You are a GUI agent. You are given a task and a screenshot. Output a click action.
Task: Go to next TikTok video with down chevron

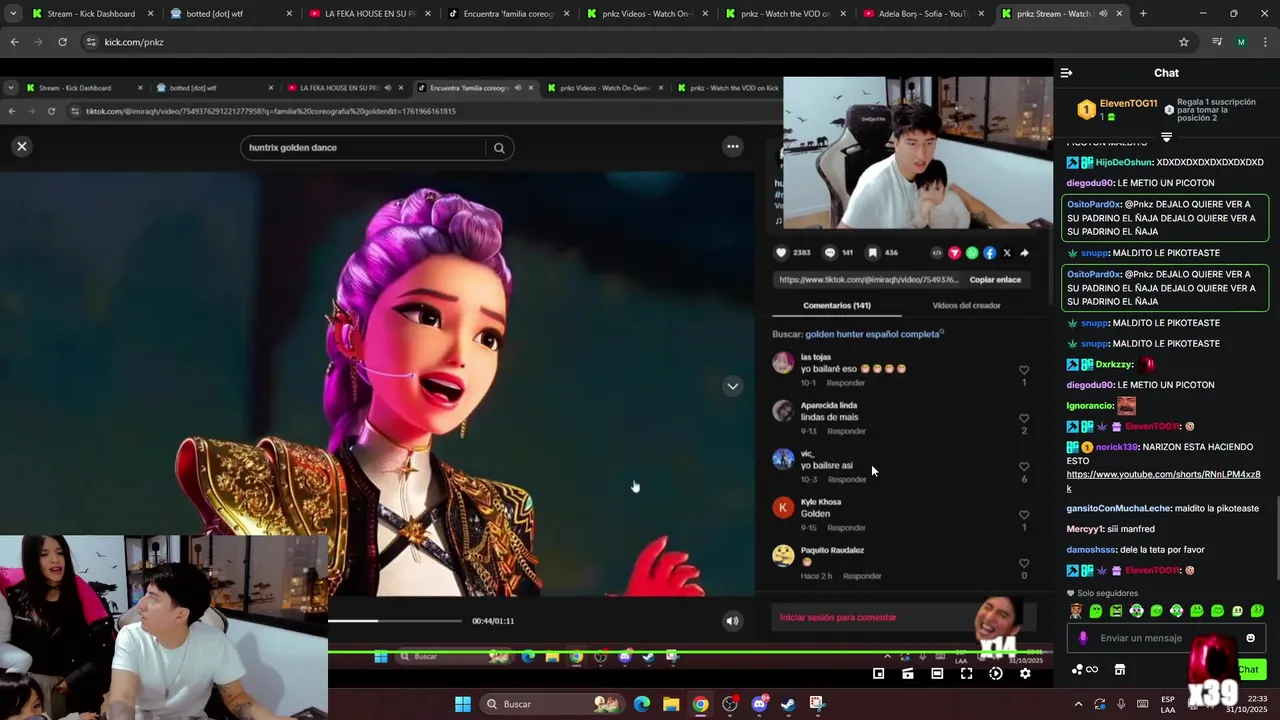coord(733,386)
